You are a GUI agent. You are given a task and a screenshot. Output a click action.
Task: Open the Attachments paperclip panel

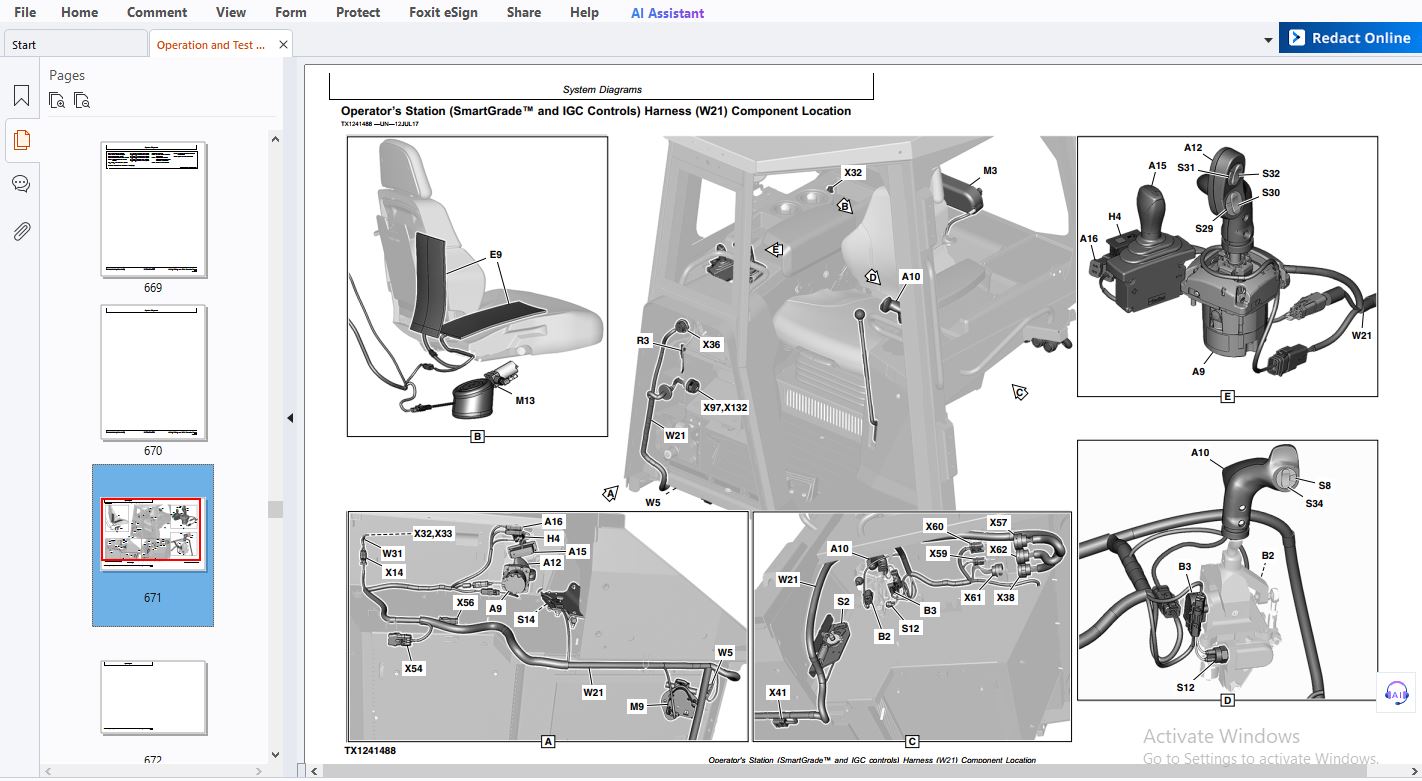point(21,231)
